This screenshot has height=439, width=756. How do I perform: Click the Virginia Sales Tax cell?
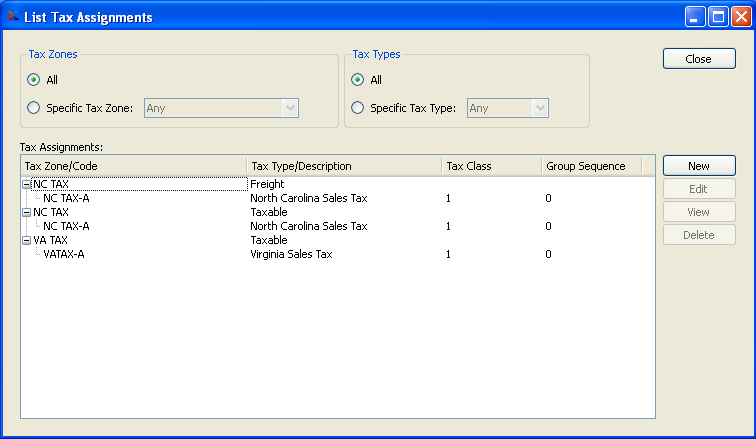click(291, 254)
